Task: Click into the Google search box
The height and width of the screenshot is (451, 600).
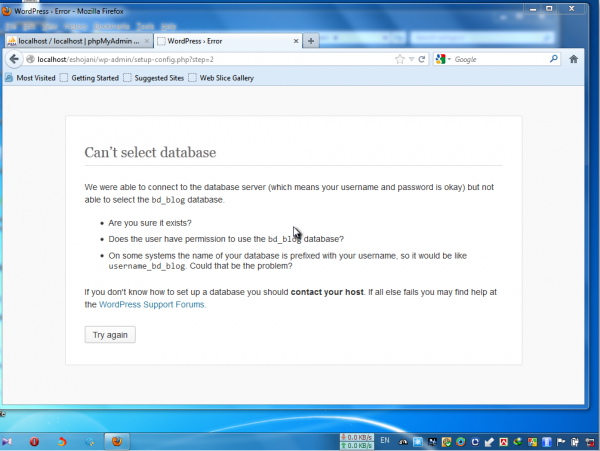Action: (x=499, y=59)
